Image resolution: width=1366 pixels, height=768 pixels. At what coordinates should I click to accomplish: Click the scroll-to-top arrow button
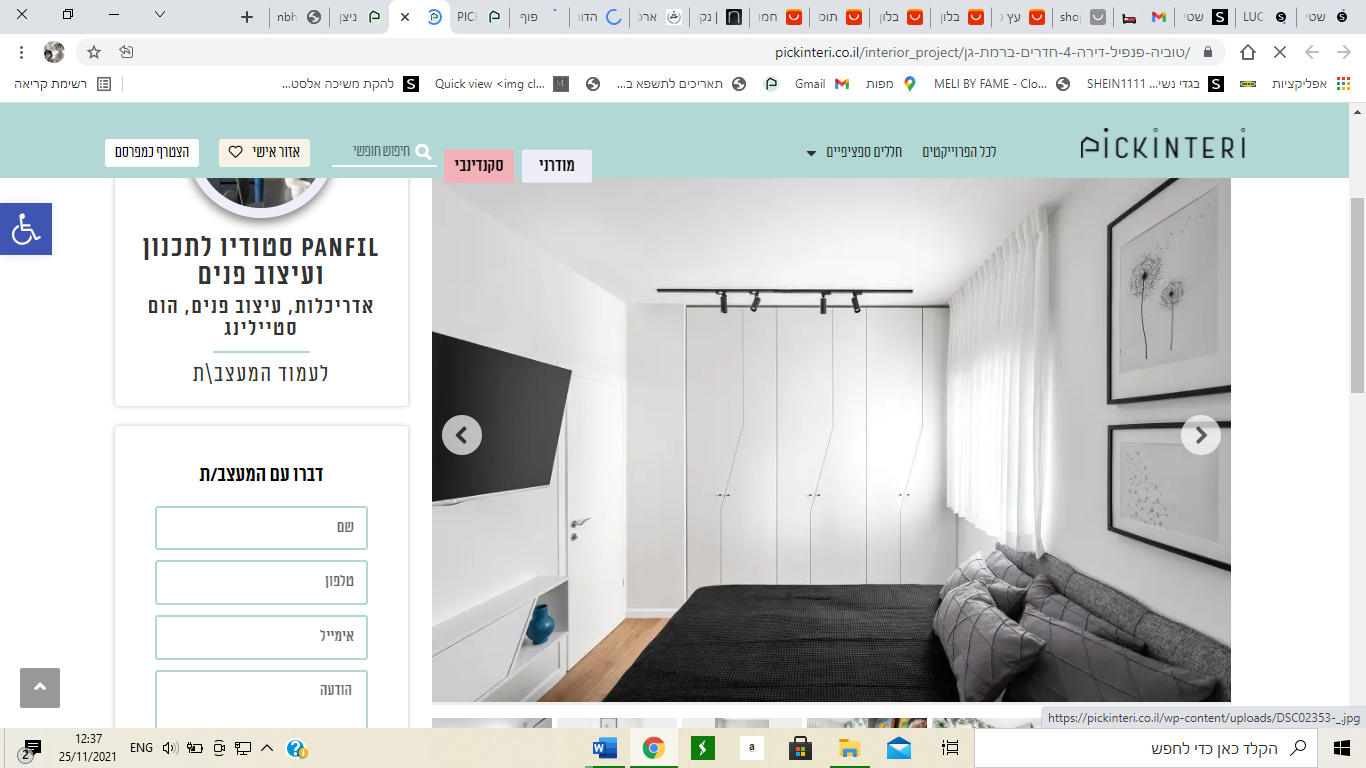pyautogui.click(x=40, y=688)
